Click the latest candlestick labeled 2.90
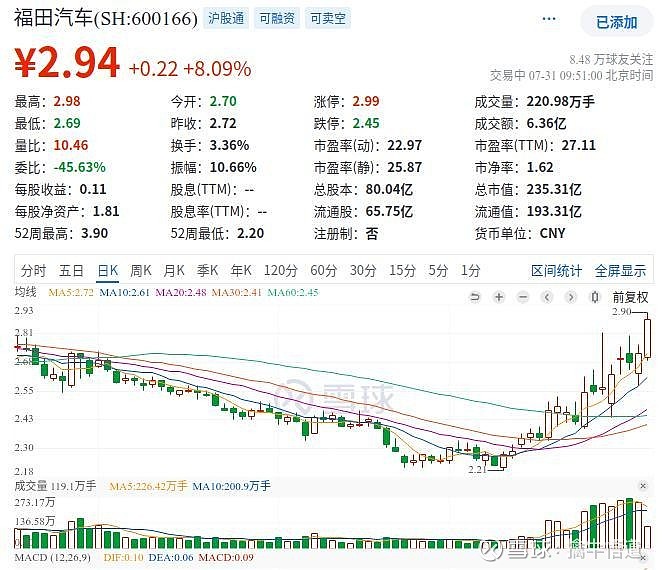Image resolution: width=662 pixels, height=570 pixels. click(647, 339)
